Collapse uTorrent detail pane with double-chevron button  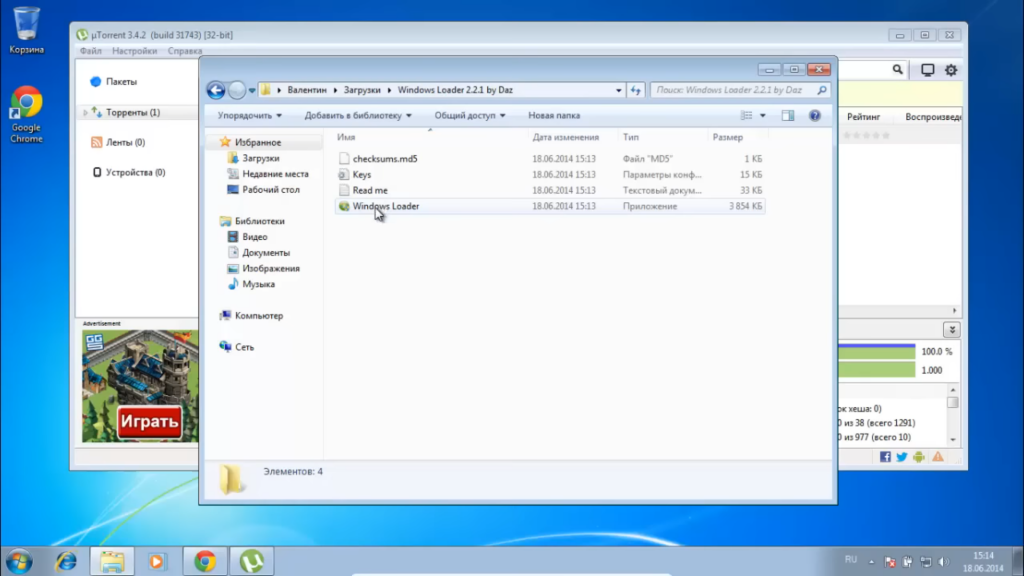(952, 330)
